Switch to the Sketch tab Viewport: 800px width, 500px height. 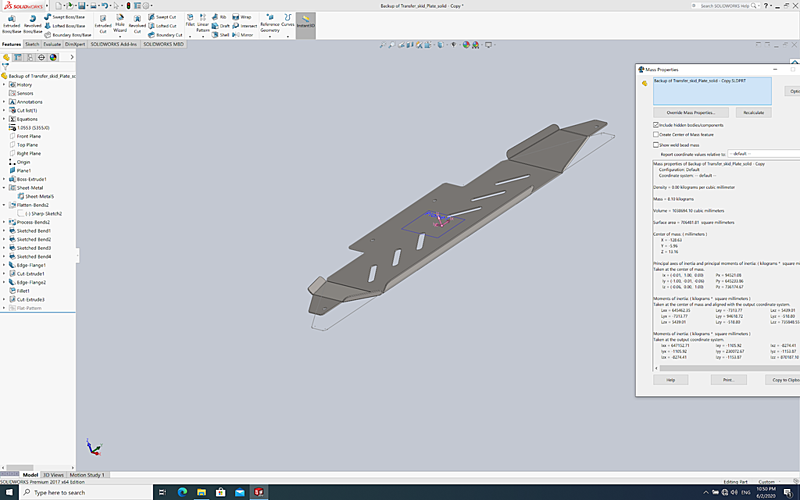pos(32,45)
